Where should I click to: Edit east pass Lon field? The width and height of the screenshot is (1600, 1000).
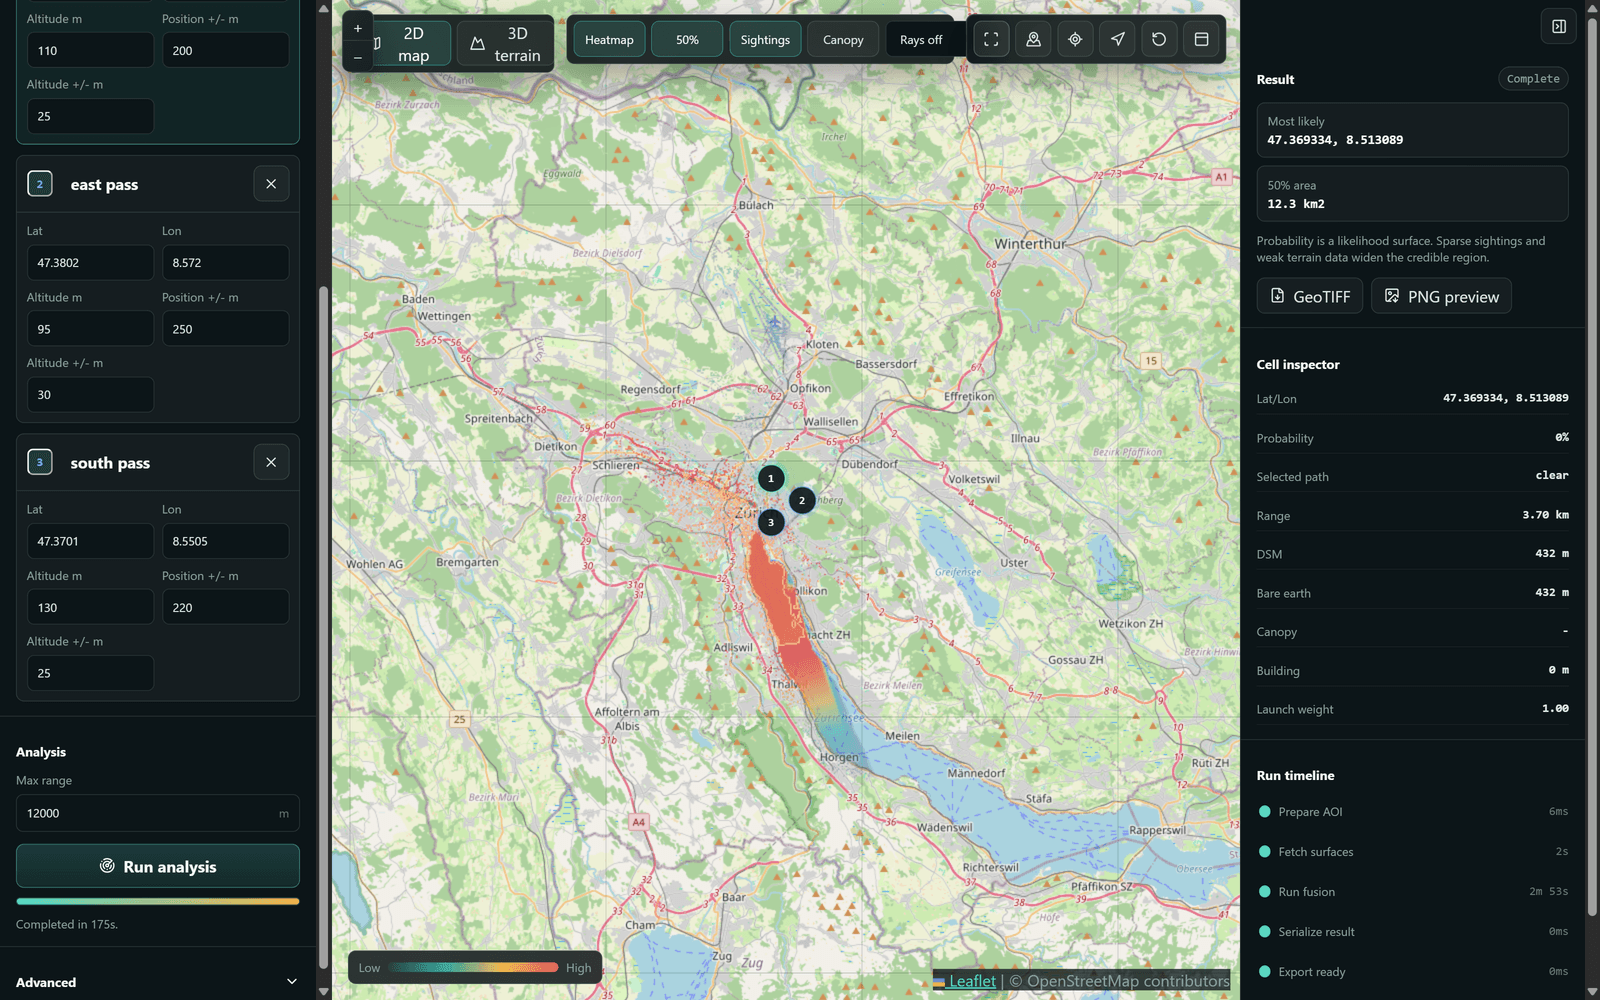(225, 263)
